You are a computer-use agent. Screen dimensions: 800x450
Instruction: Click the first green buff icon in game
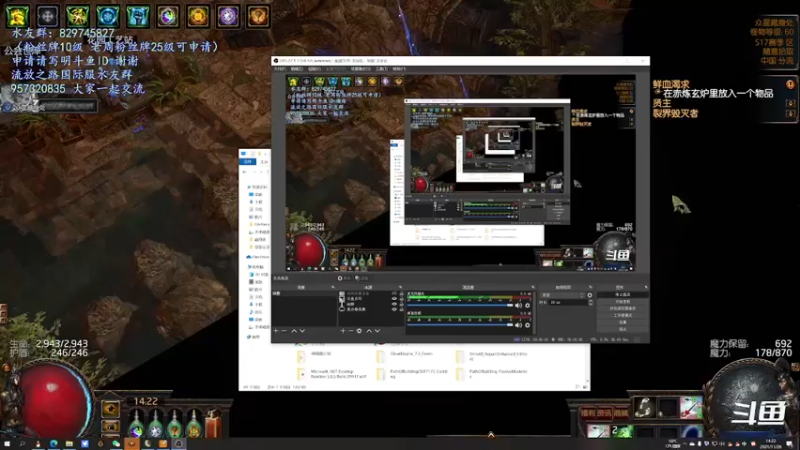point(17,16)
